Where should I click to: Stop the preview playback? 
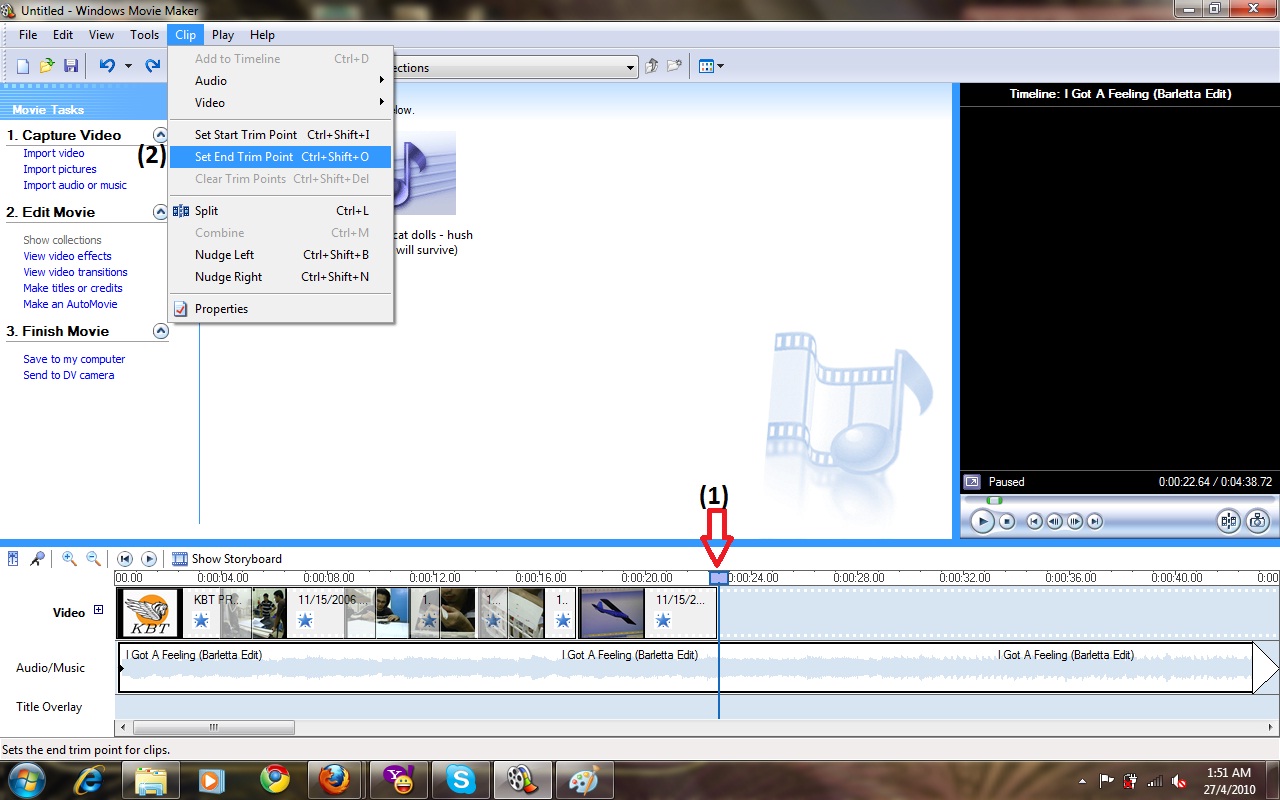[1007, 521]
